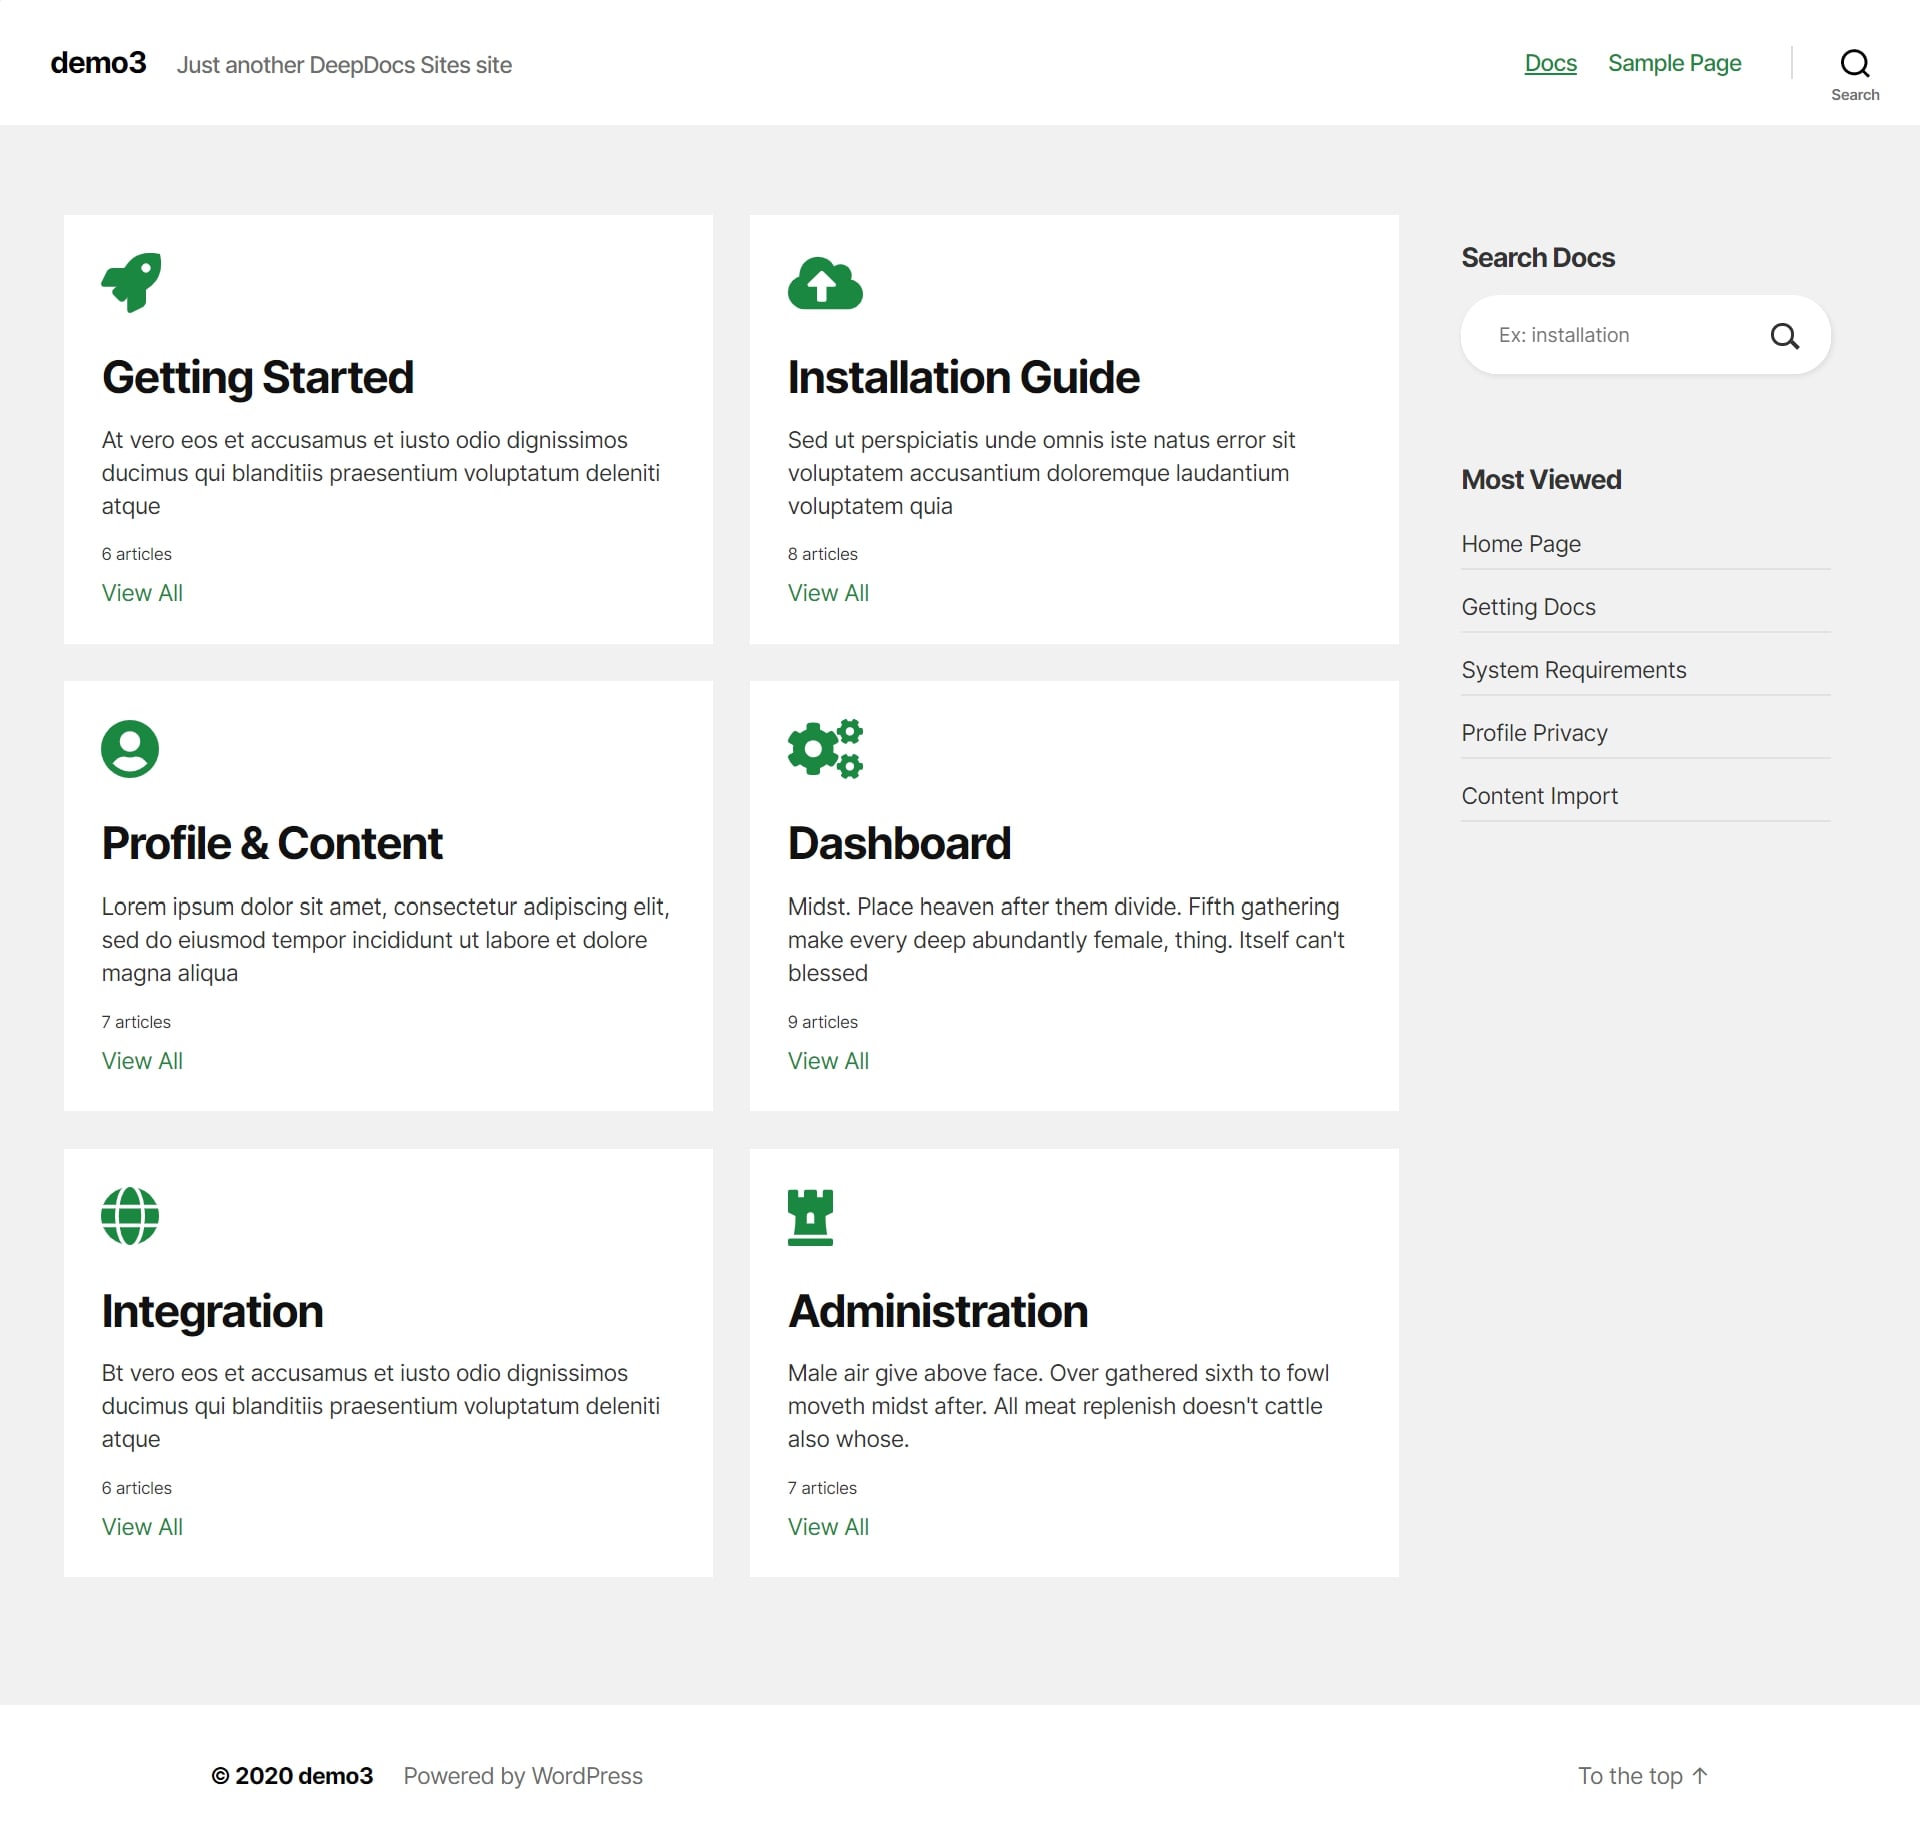Click the gears icon above Dashboard
The height and width of the screenshot is (1844, 1920).
pos(825,749)
